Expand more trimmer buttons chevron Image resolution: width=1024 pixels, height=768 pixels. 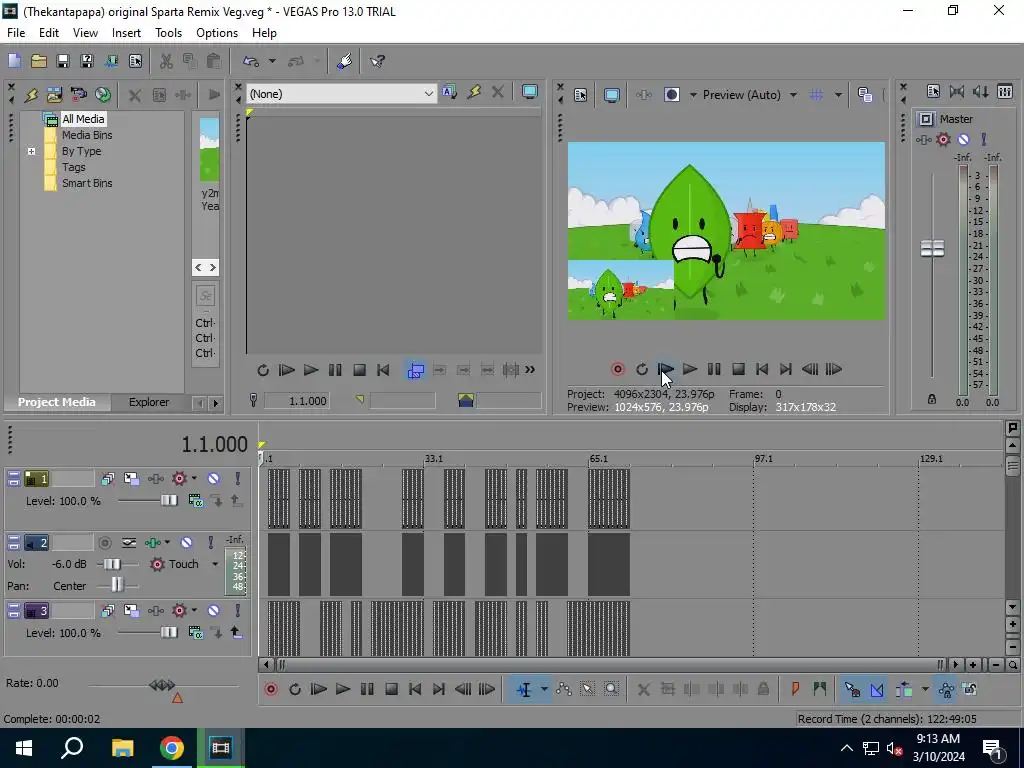[x=530, y=370]
